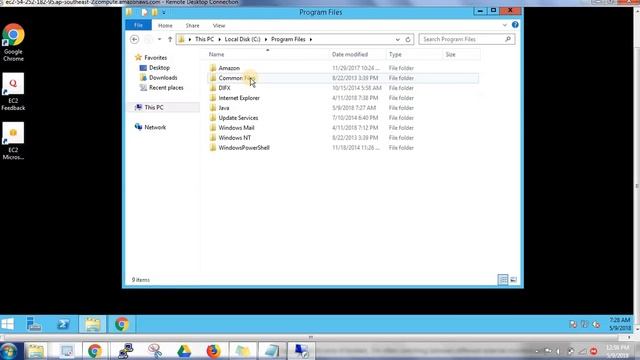Open Chrome on local taskbar
This screenshot has width=640, height=360.
point(95,351)
